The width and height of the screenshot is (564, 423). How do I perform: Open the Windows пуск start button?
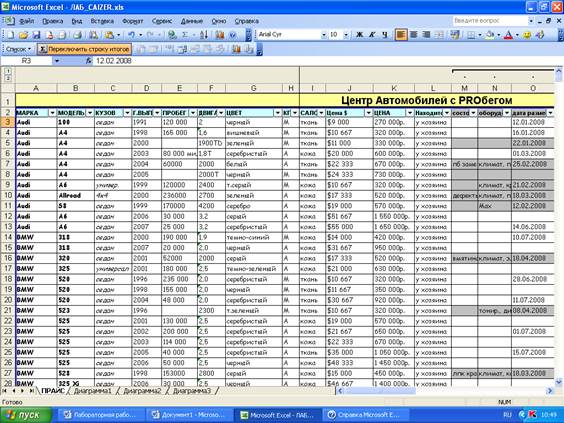pyautogui.click(x=25, y=415)
